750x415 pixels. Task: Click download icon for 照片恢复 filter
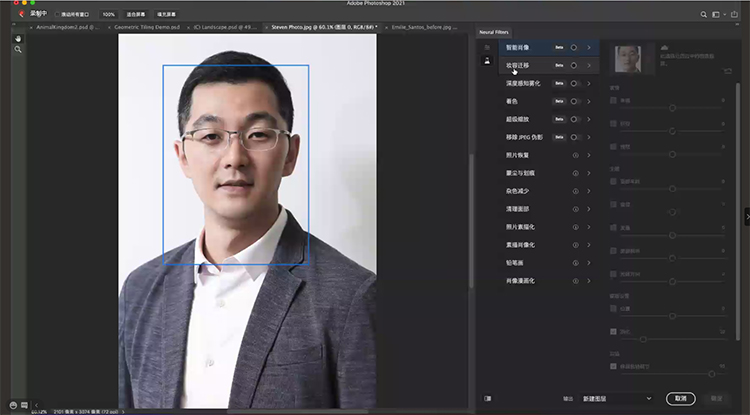pos(575,155)
